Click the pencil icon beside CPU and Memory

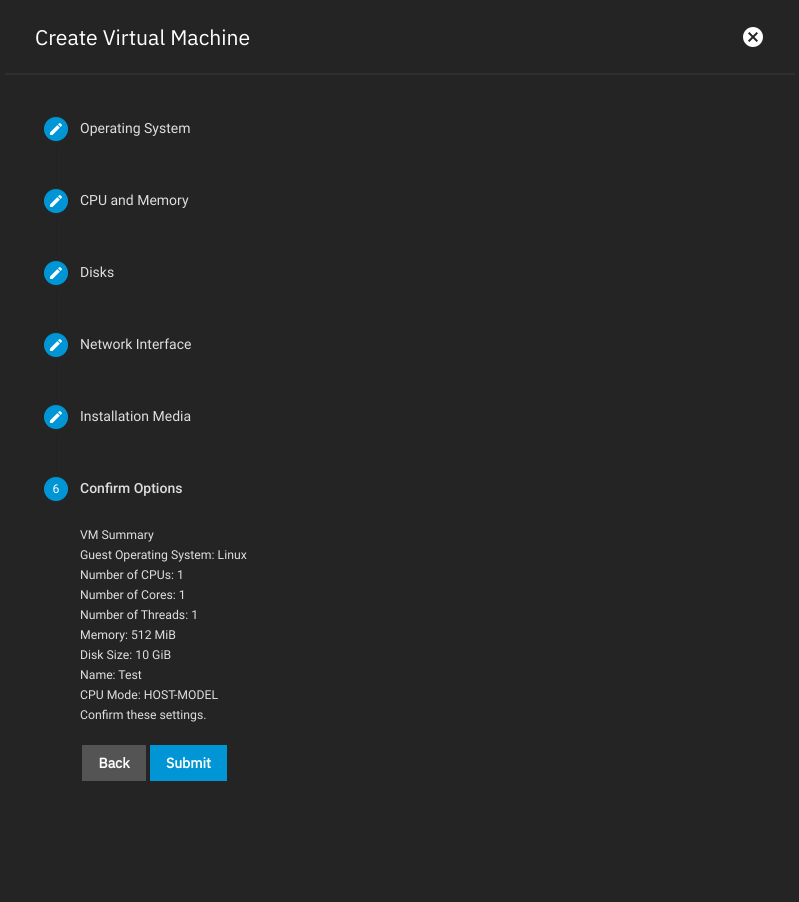[x=56, y=201]
